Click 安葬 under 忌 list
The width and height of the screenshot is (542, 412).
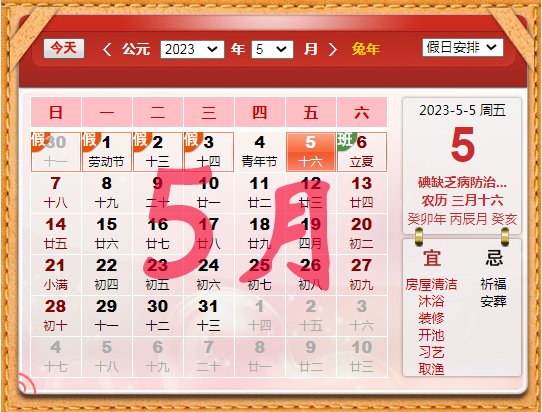coord(493,301)
